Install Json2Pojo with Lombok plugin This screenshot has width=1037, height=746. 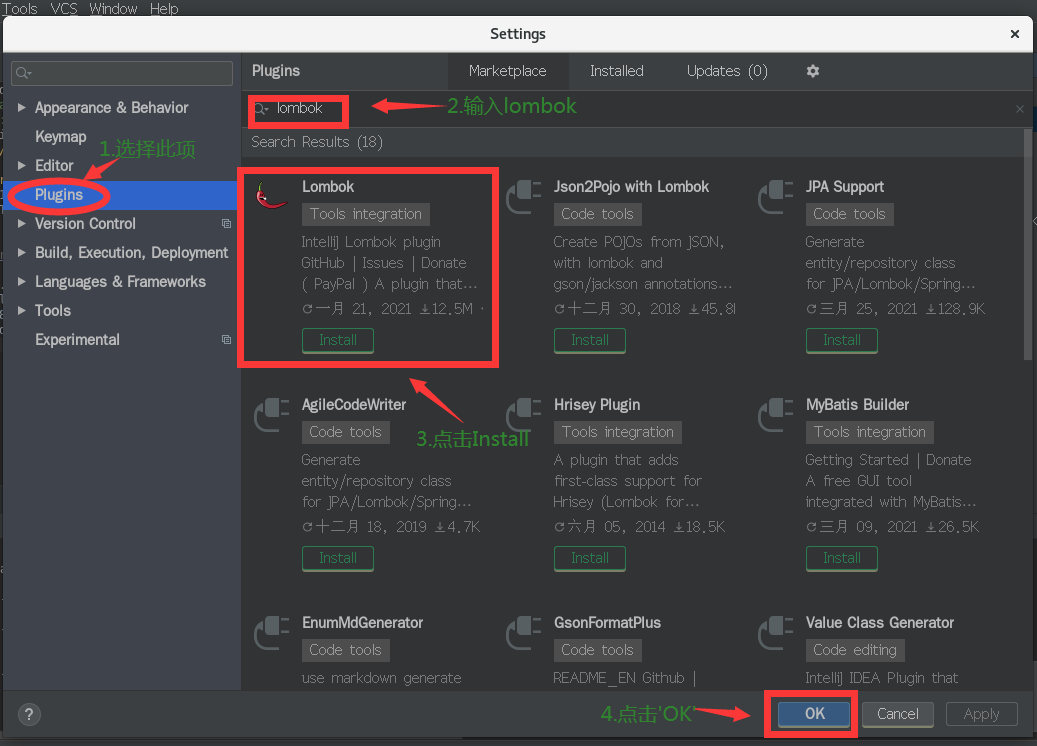coord(590,340)
